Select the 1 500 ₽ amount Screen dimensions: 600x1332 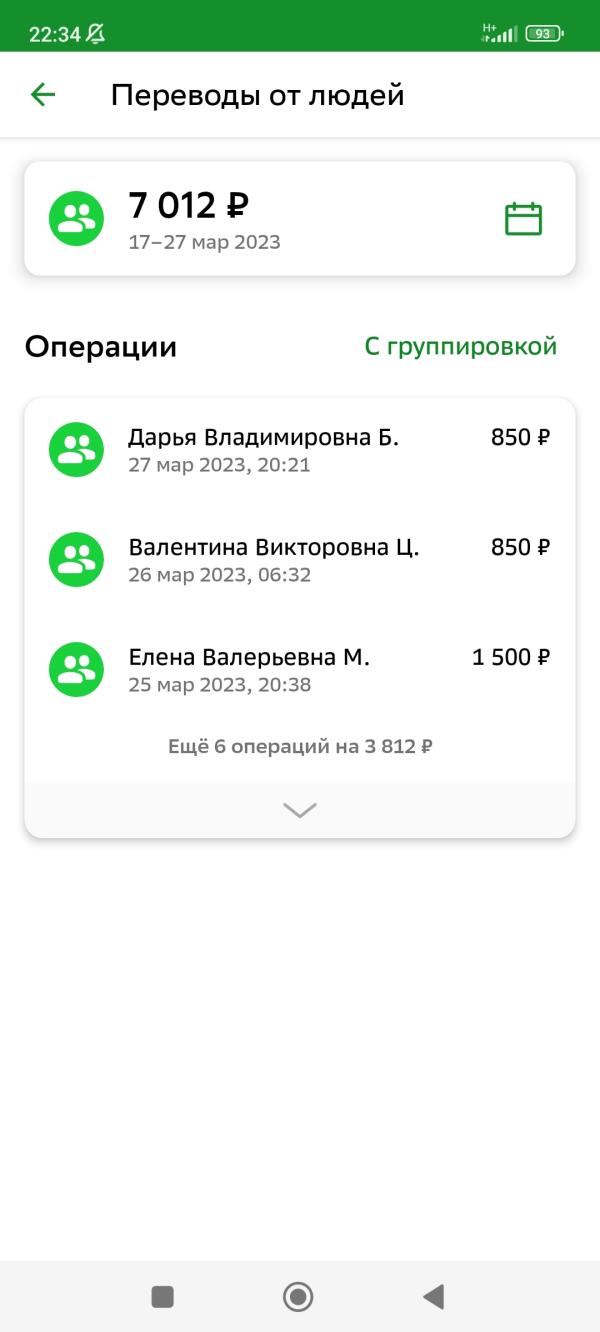(x=511, y=657)
